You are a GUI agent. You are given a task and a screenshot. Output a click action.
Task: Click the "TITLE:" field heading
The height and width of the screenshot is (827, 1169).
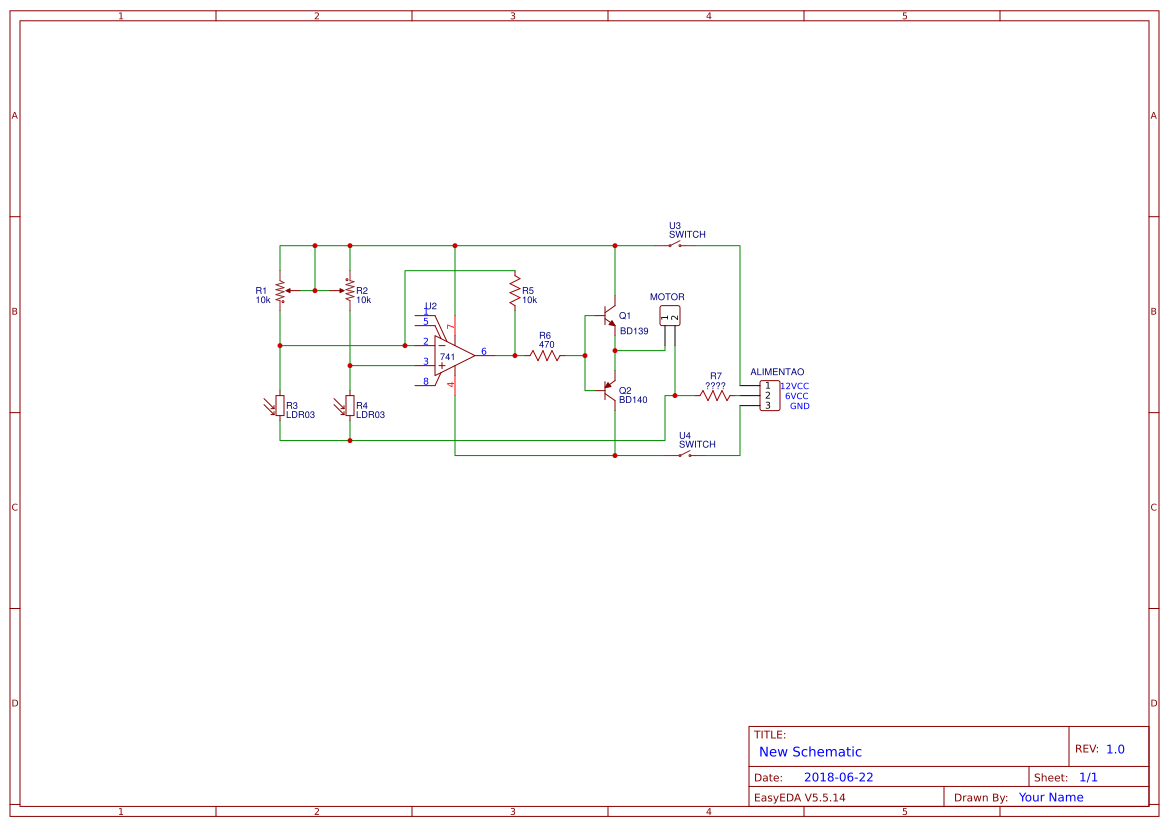coord(770,735)
